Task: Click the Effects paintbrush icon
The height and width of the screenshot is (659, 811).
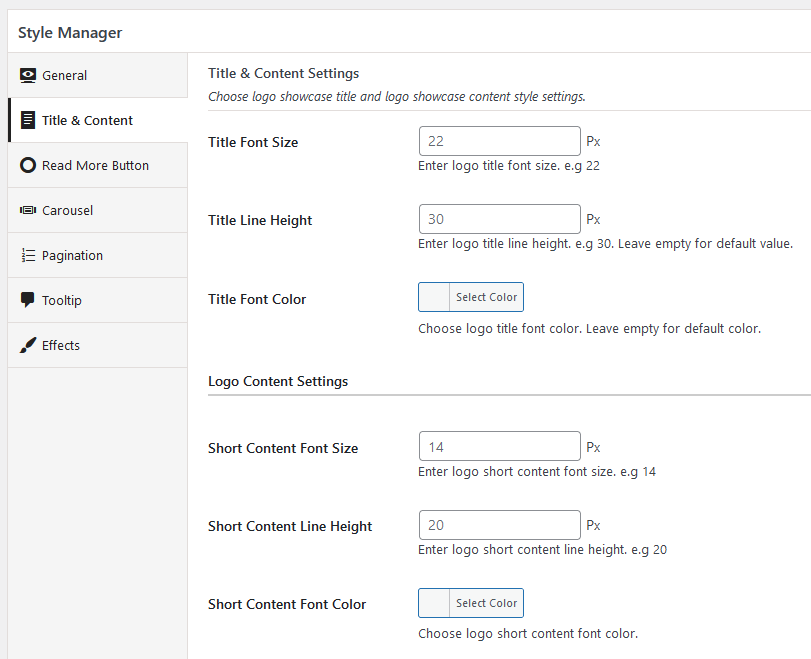Action: point(28,345)
